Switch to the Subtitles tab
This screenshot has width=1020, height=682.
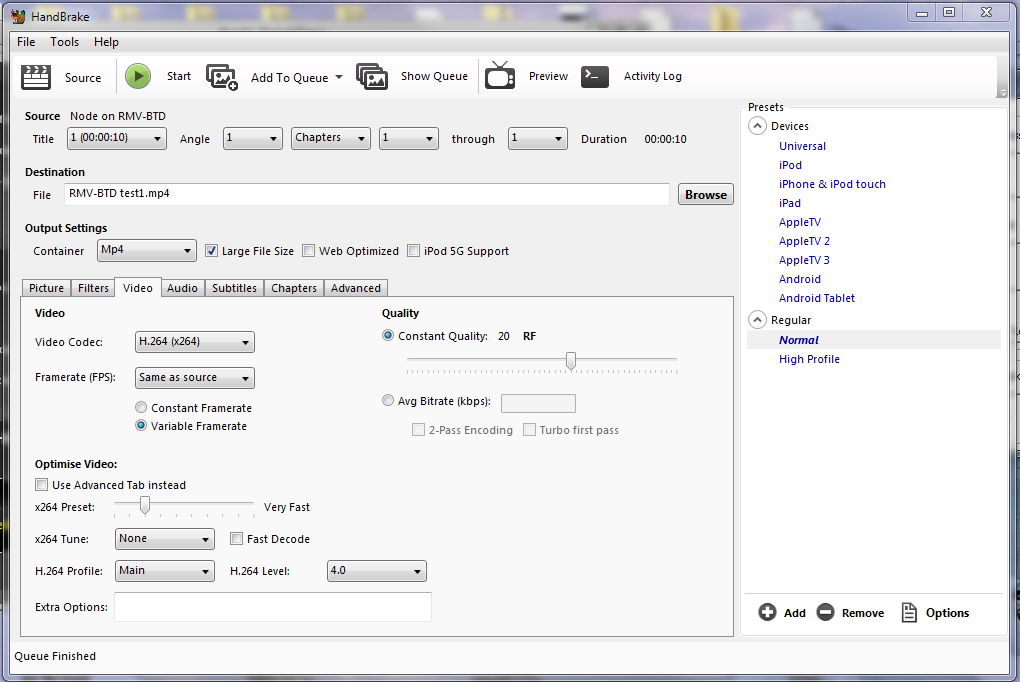pyautogui.click(x=234, y=288)
